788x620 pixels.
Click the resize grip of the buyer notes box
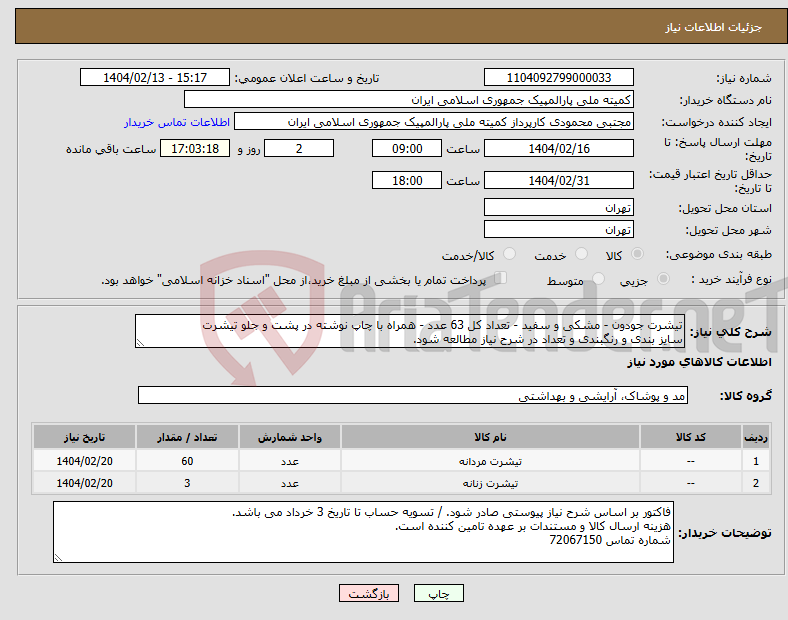pos(58,557)
